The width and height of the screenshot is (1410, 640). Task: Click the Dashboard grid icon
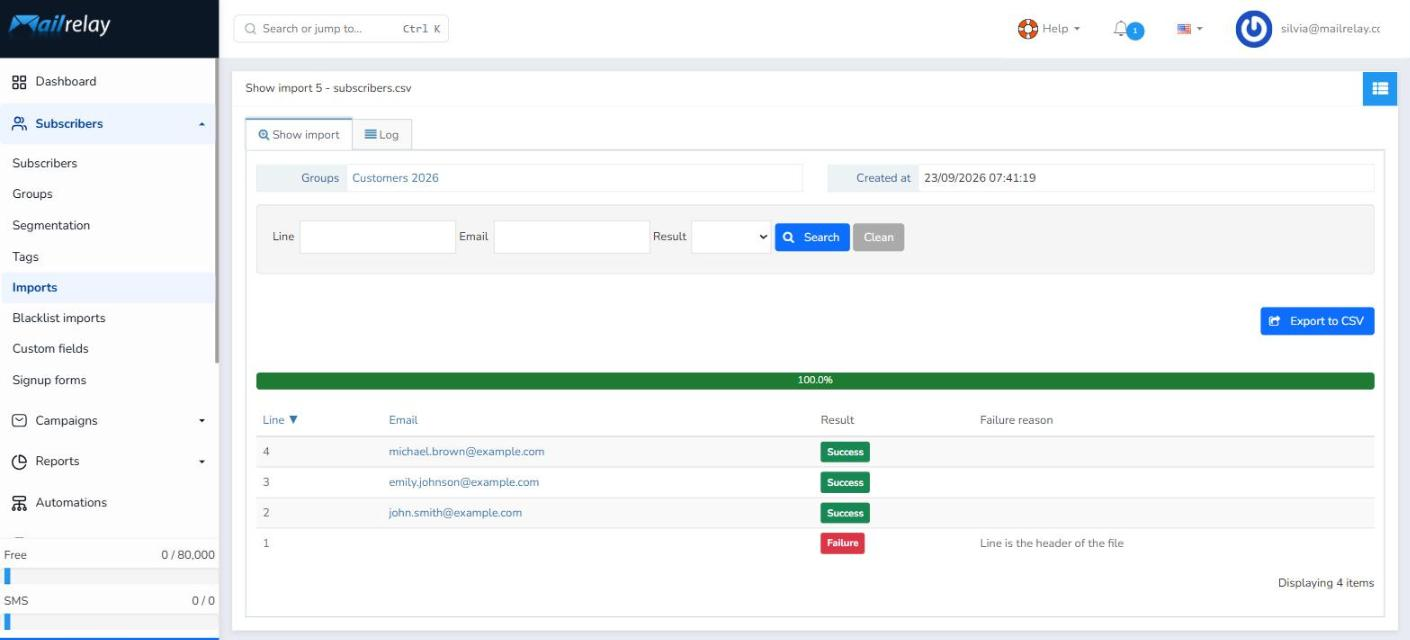click(19, 82)
